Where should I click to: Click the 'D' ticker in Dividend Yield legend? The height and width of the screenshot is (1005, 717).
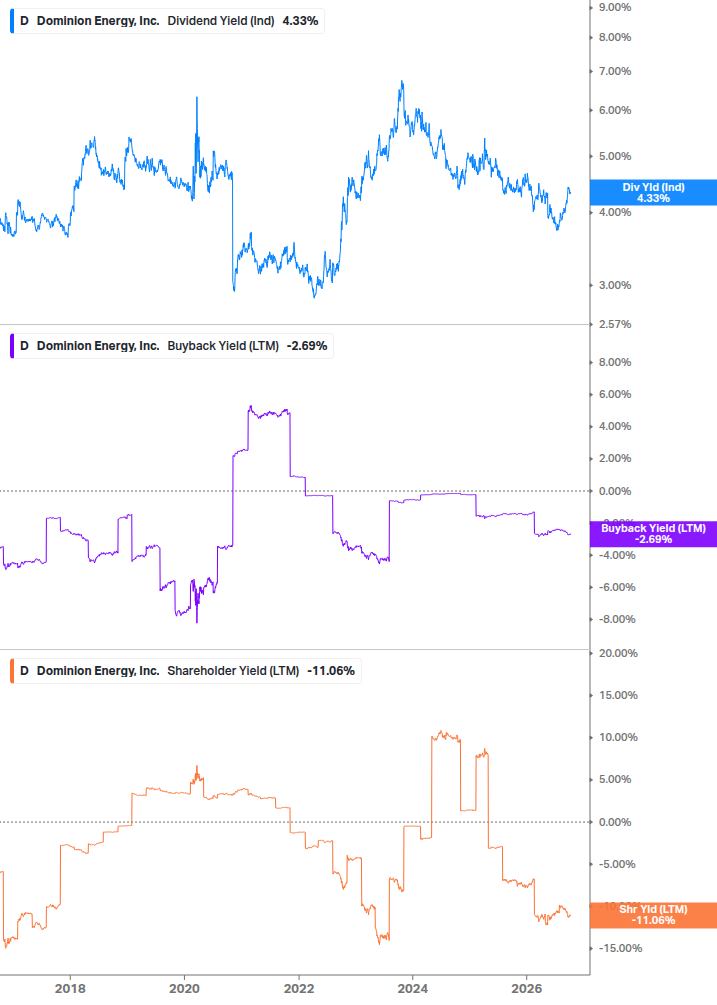click(24, 21)
